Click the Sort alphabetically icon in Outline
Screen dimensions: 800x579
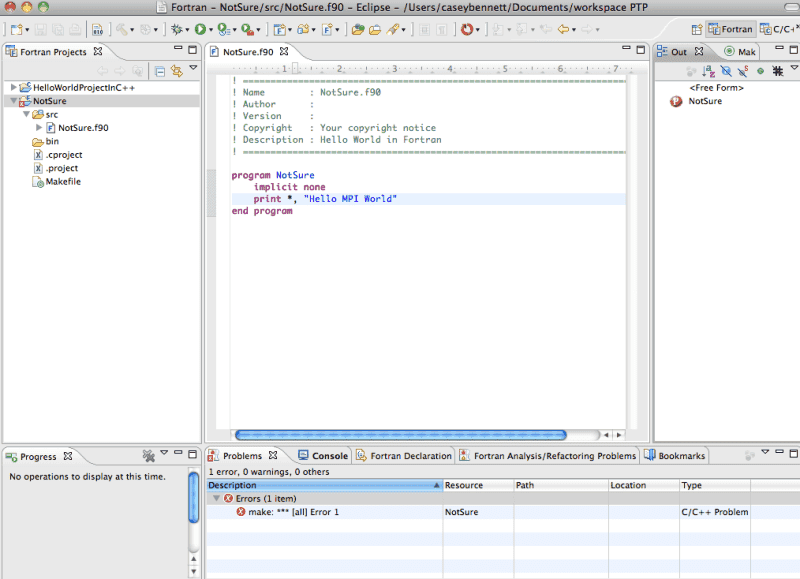pos(708,71)
